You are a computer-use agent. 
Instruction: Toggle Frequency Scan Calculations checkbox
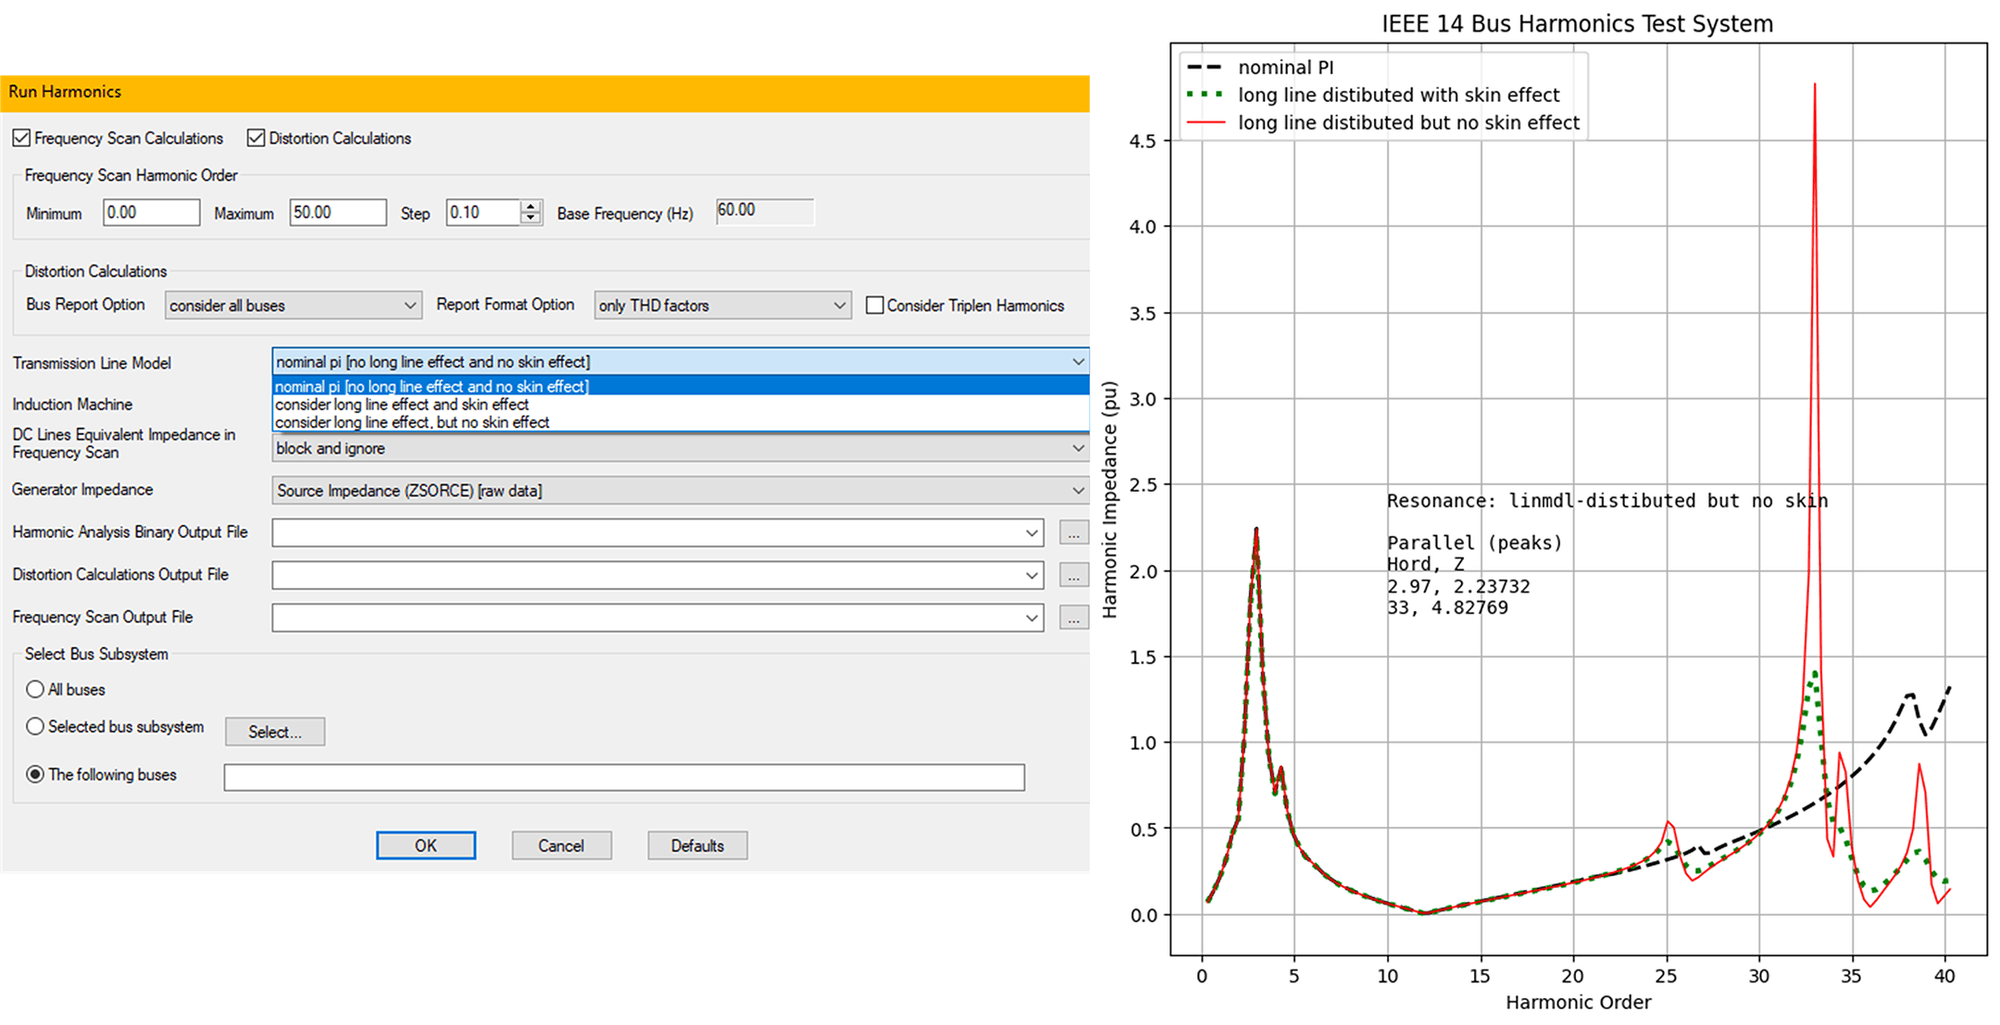tap(22, 138)
